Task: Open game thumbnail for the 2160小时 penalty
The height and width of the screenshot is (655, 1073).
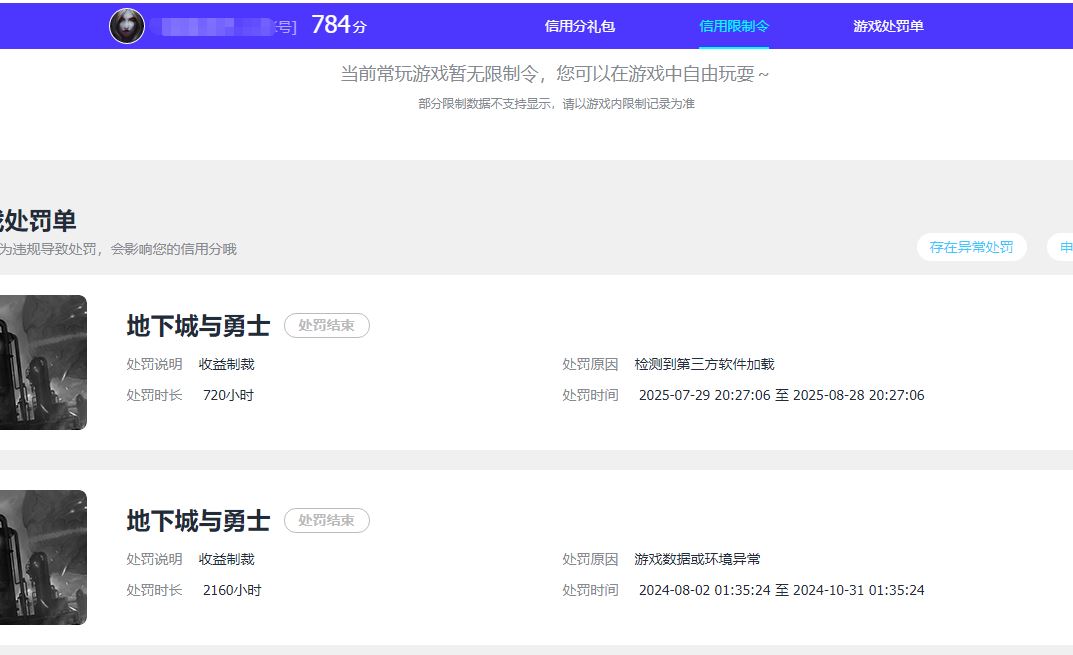Action: click(x=43, y=557)
